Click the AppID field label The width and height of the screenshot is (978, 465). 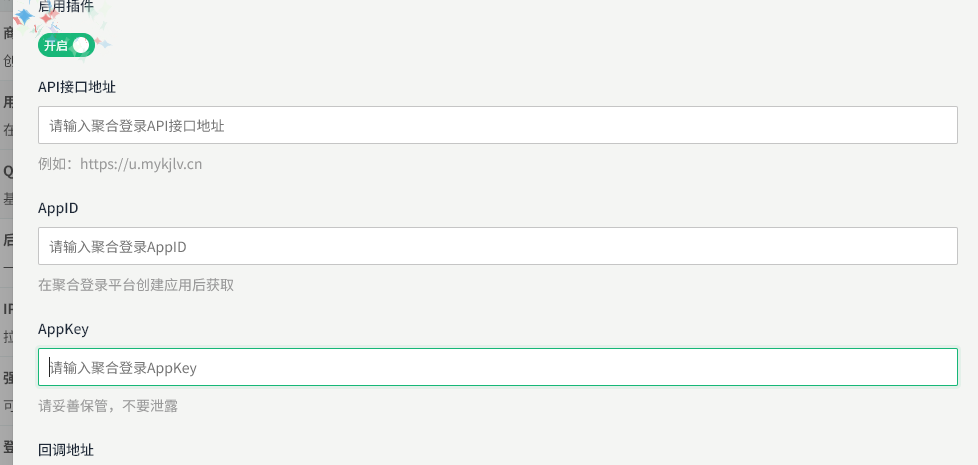coord(58,208)
